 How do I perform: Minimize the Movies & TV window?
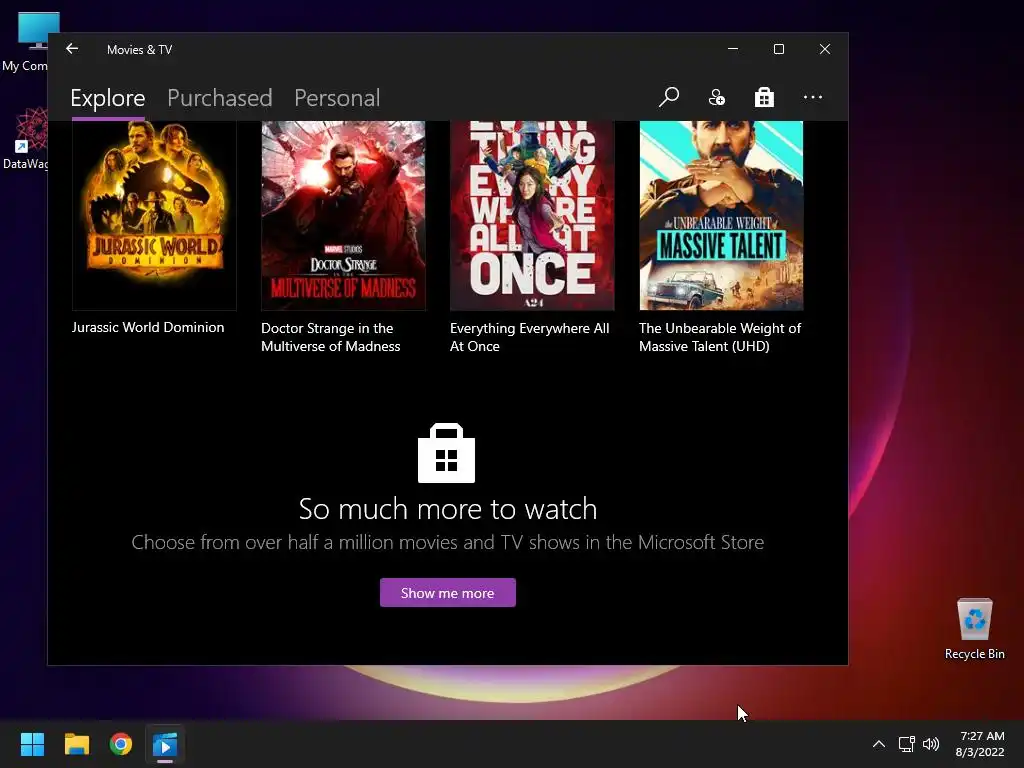(733, 49)
